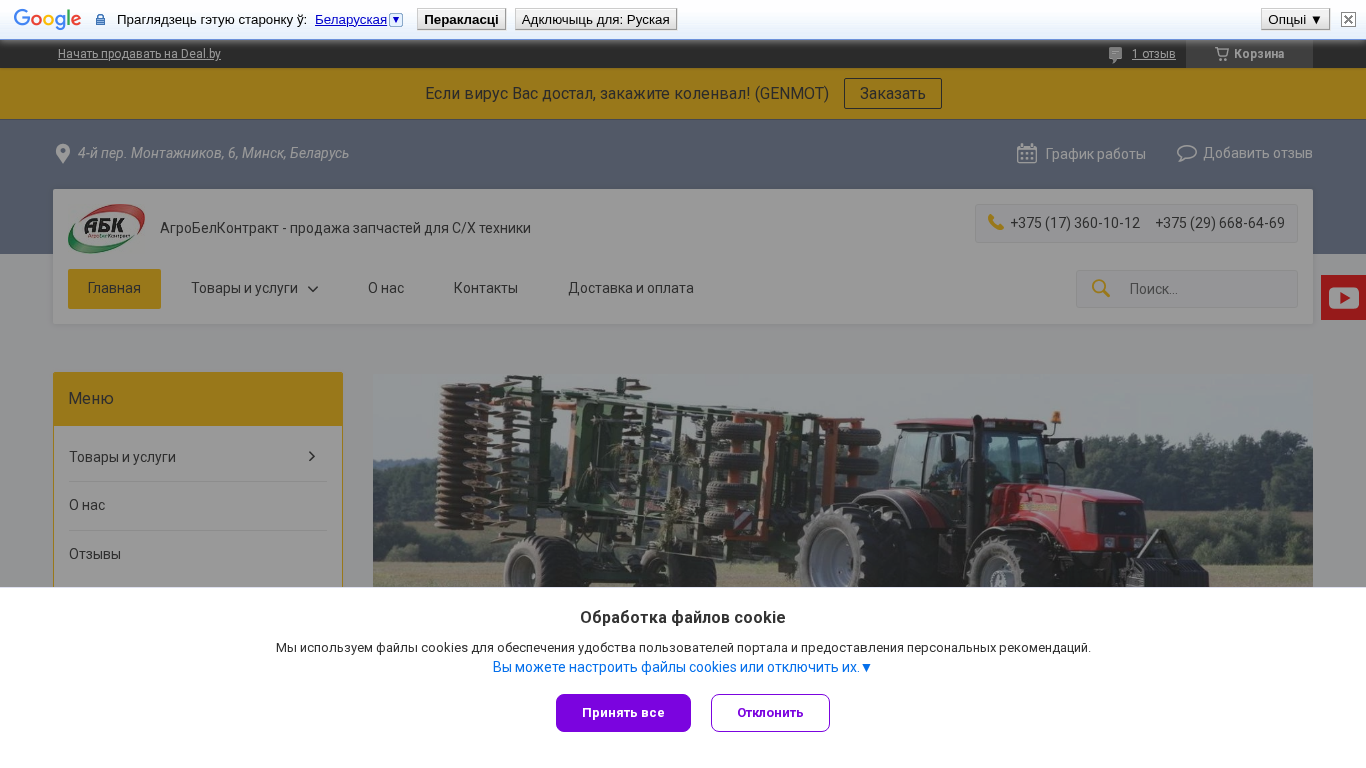Open Отзывы in sidebar menu
Image resolution: width=1366 pixels, height=768 pixels.
point(95,554)
